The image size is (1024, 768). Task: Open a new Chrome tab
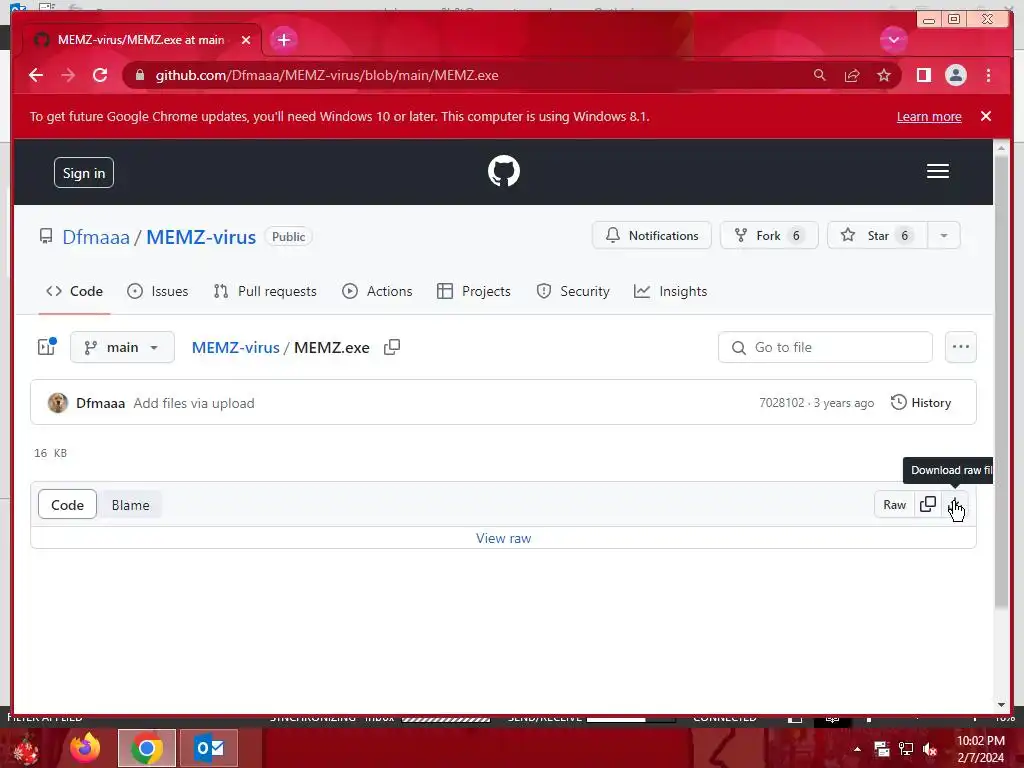pyautogui.click(x=283, y=40)
